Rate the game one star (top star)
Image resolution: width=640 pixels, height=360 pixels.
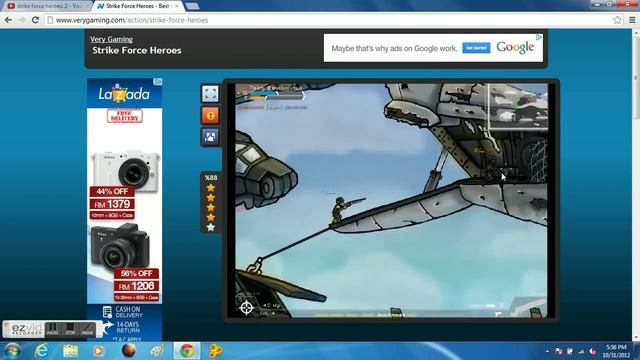(x=211, y=188)
